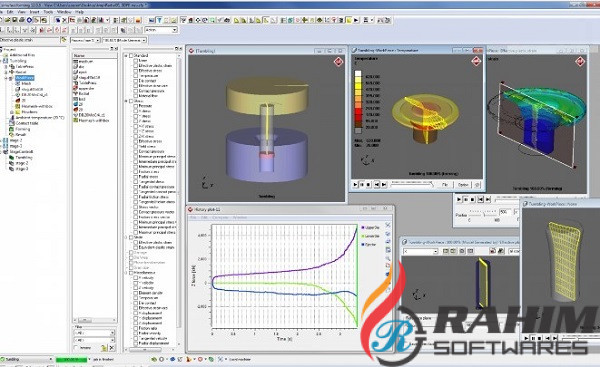Check Temperature under the Standard group
This screenshot has width=600, height=367.
pyautogui.click(x=135, y=75)
